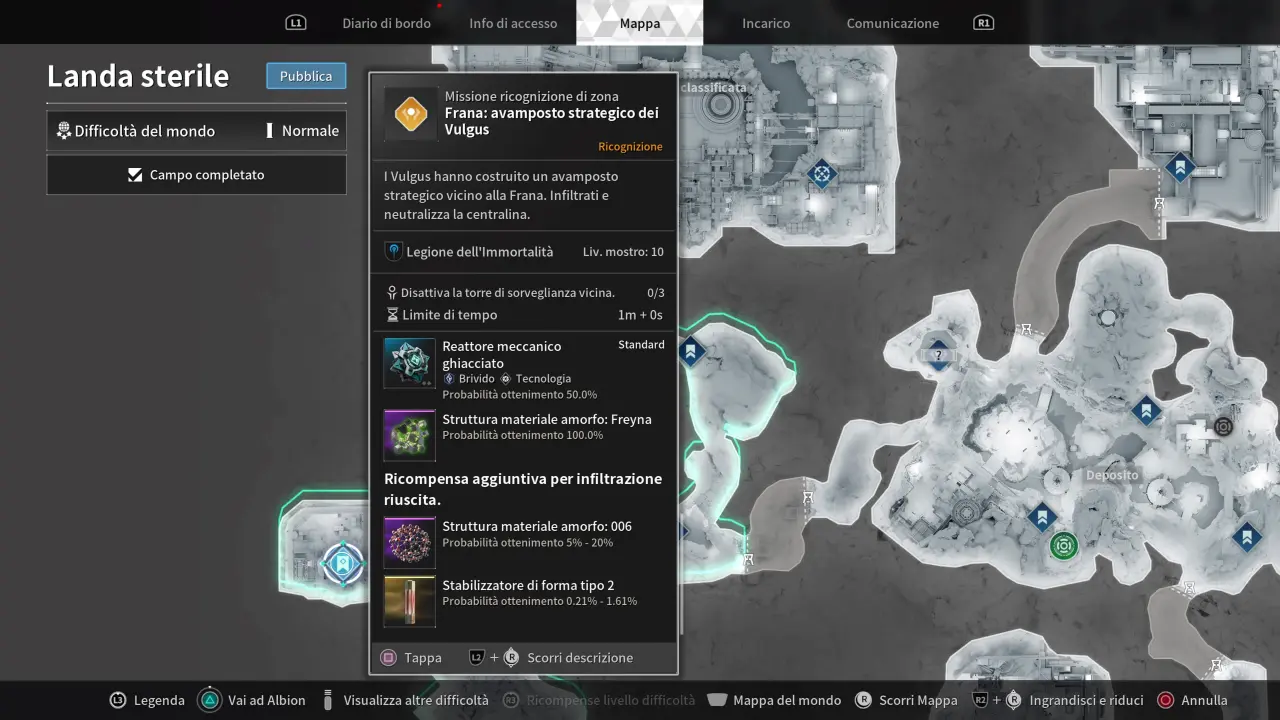Open the Info di accesso tab

(513, 23)
